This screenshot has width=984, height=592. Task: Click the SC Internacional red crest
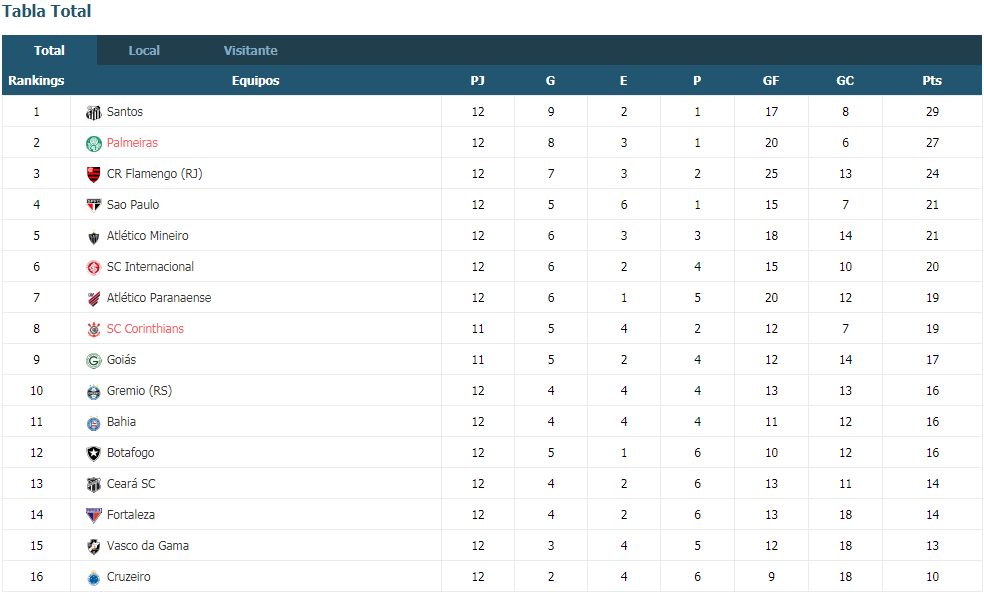click(x=94, y=267)
